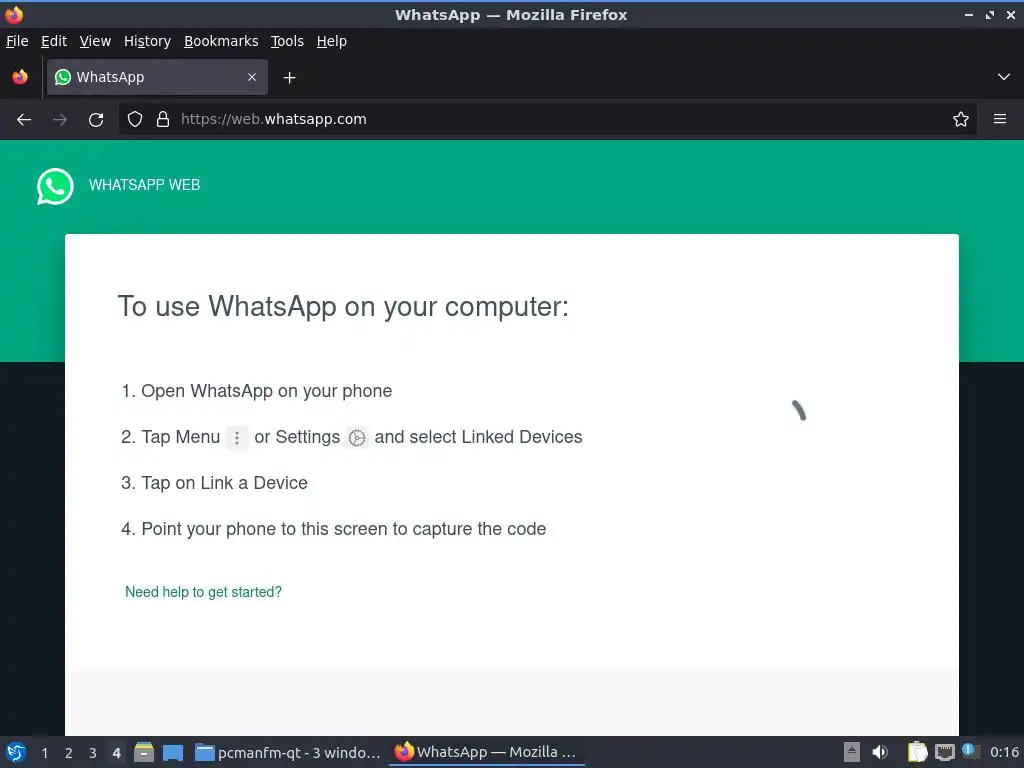The width and height of the screenshot is (1024, 768).
Task: Click the Firefox View icon left of tabs
Action: (20, 77)
